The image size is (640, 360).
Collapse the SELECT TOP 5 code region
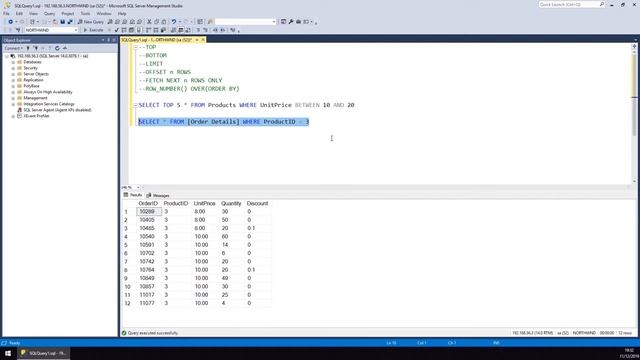[135, 105]
